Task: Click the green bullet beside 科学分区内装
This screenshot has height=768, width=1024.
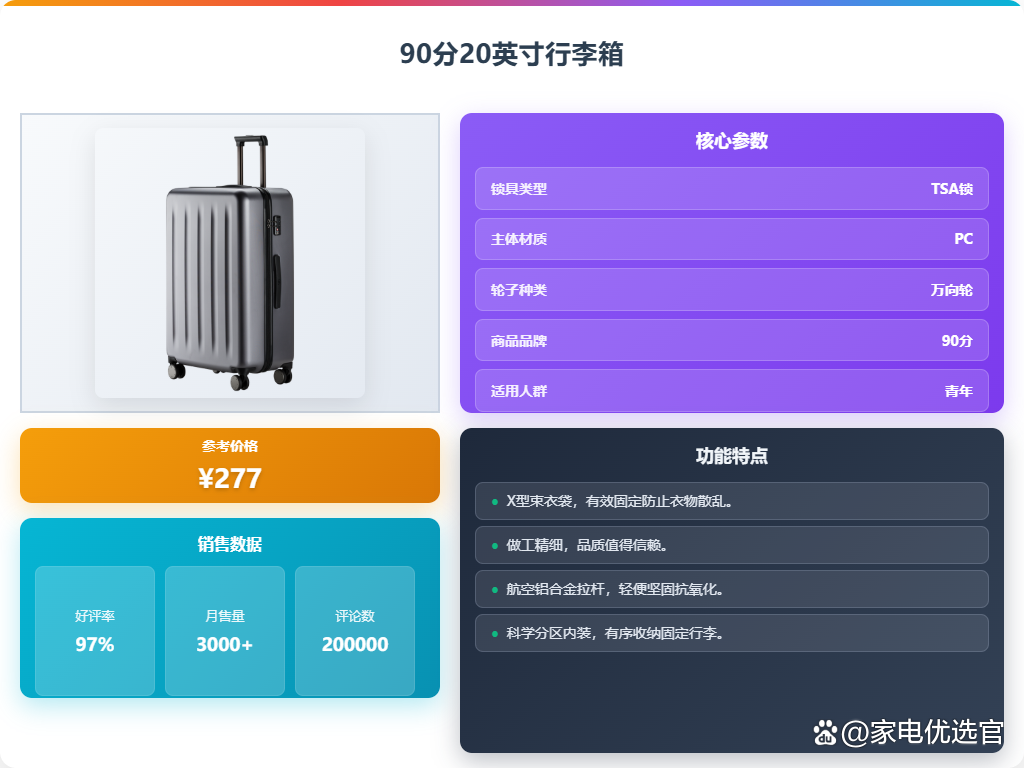Action: click(494, 633)
